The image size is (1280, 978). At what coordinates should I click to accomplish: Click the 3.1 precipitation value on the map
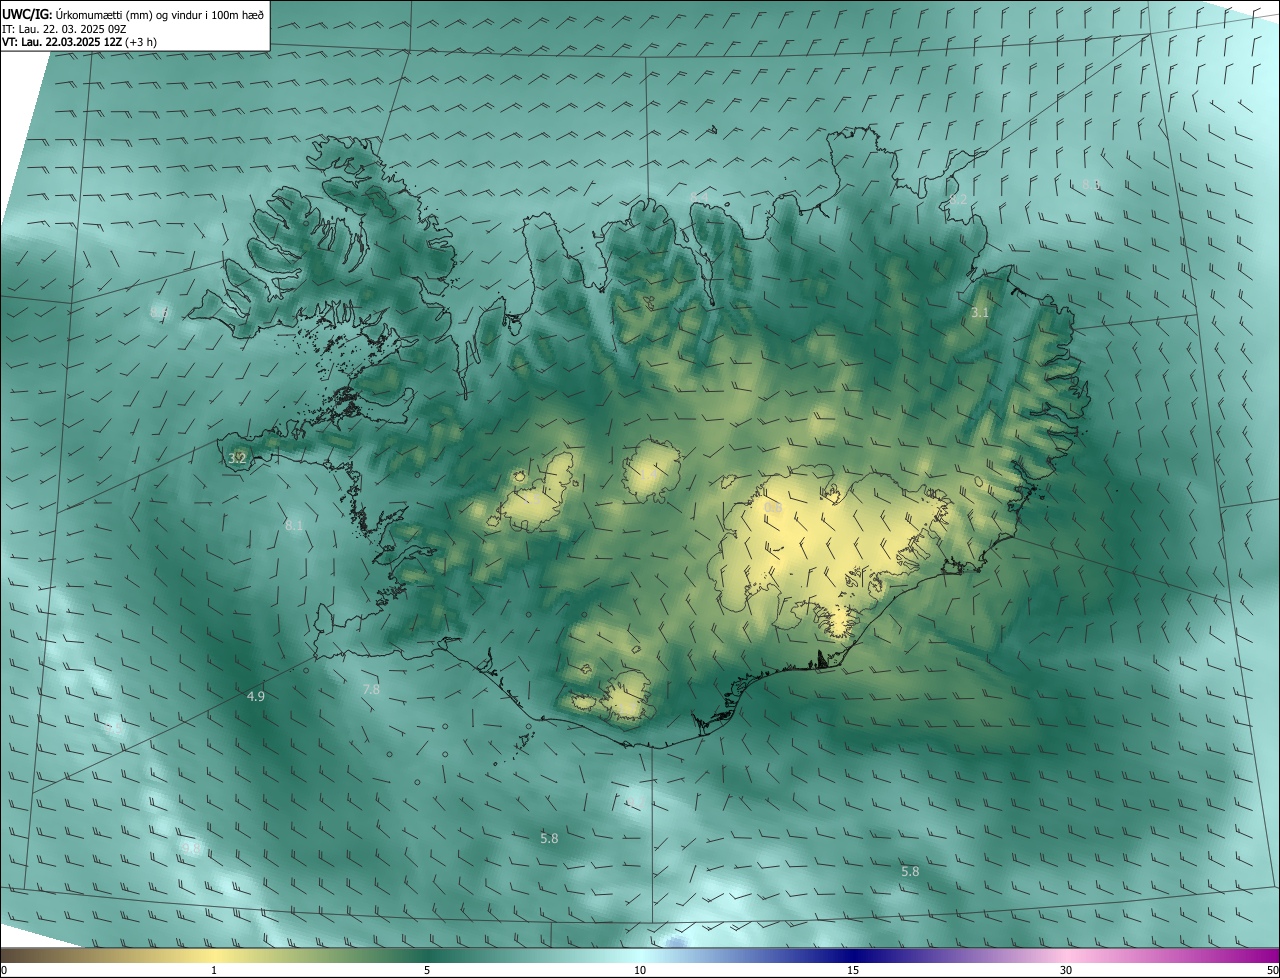(980, 313)
